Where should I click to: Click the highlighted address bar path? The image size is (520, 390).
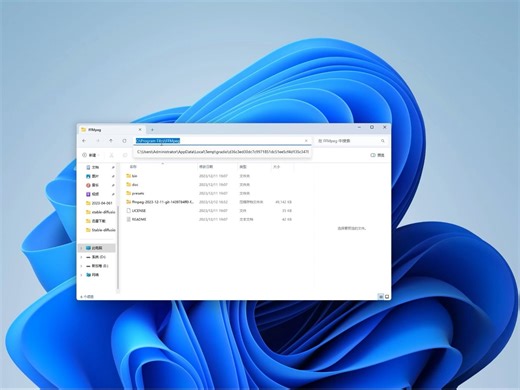pos(158,141)
